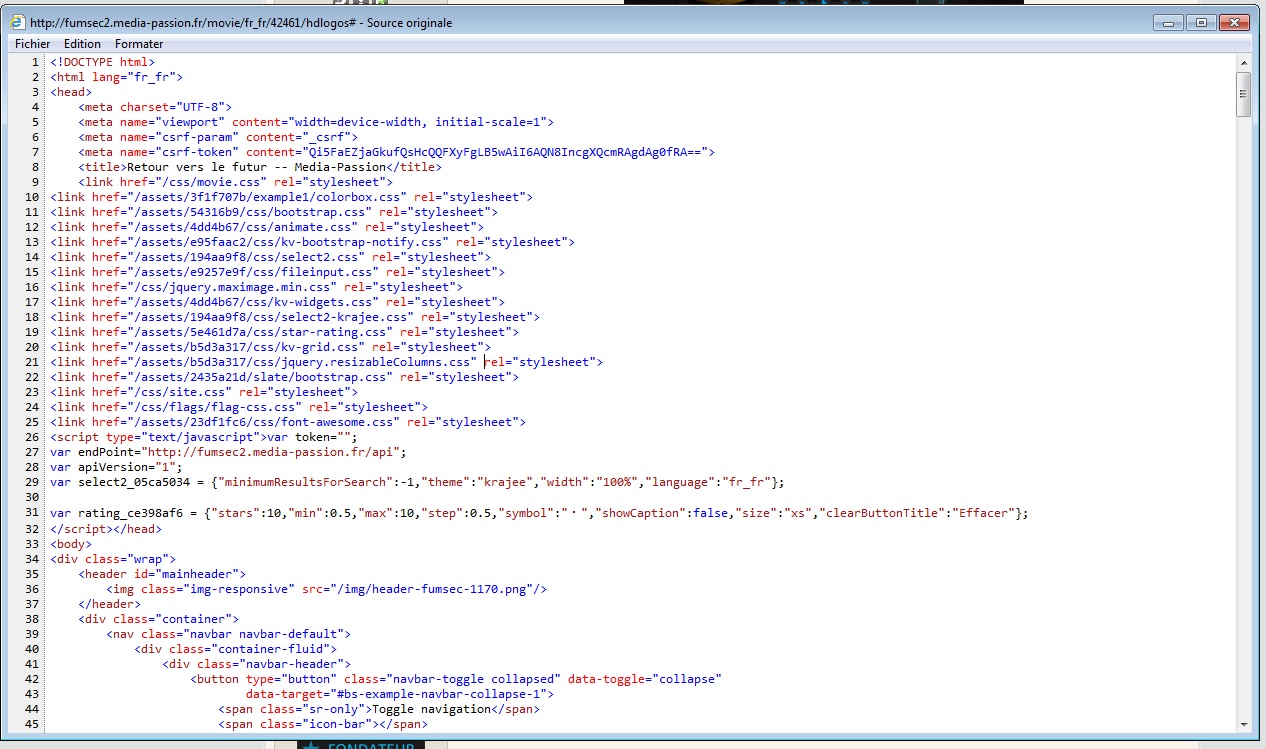Click the div class="wrap" line
The image size is (1266, 749).
[114, 559]
